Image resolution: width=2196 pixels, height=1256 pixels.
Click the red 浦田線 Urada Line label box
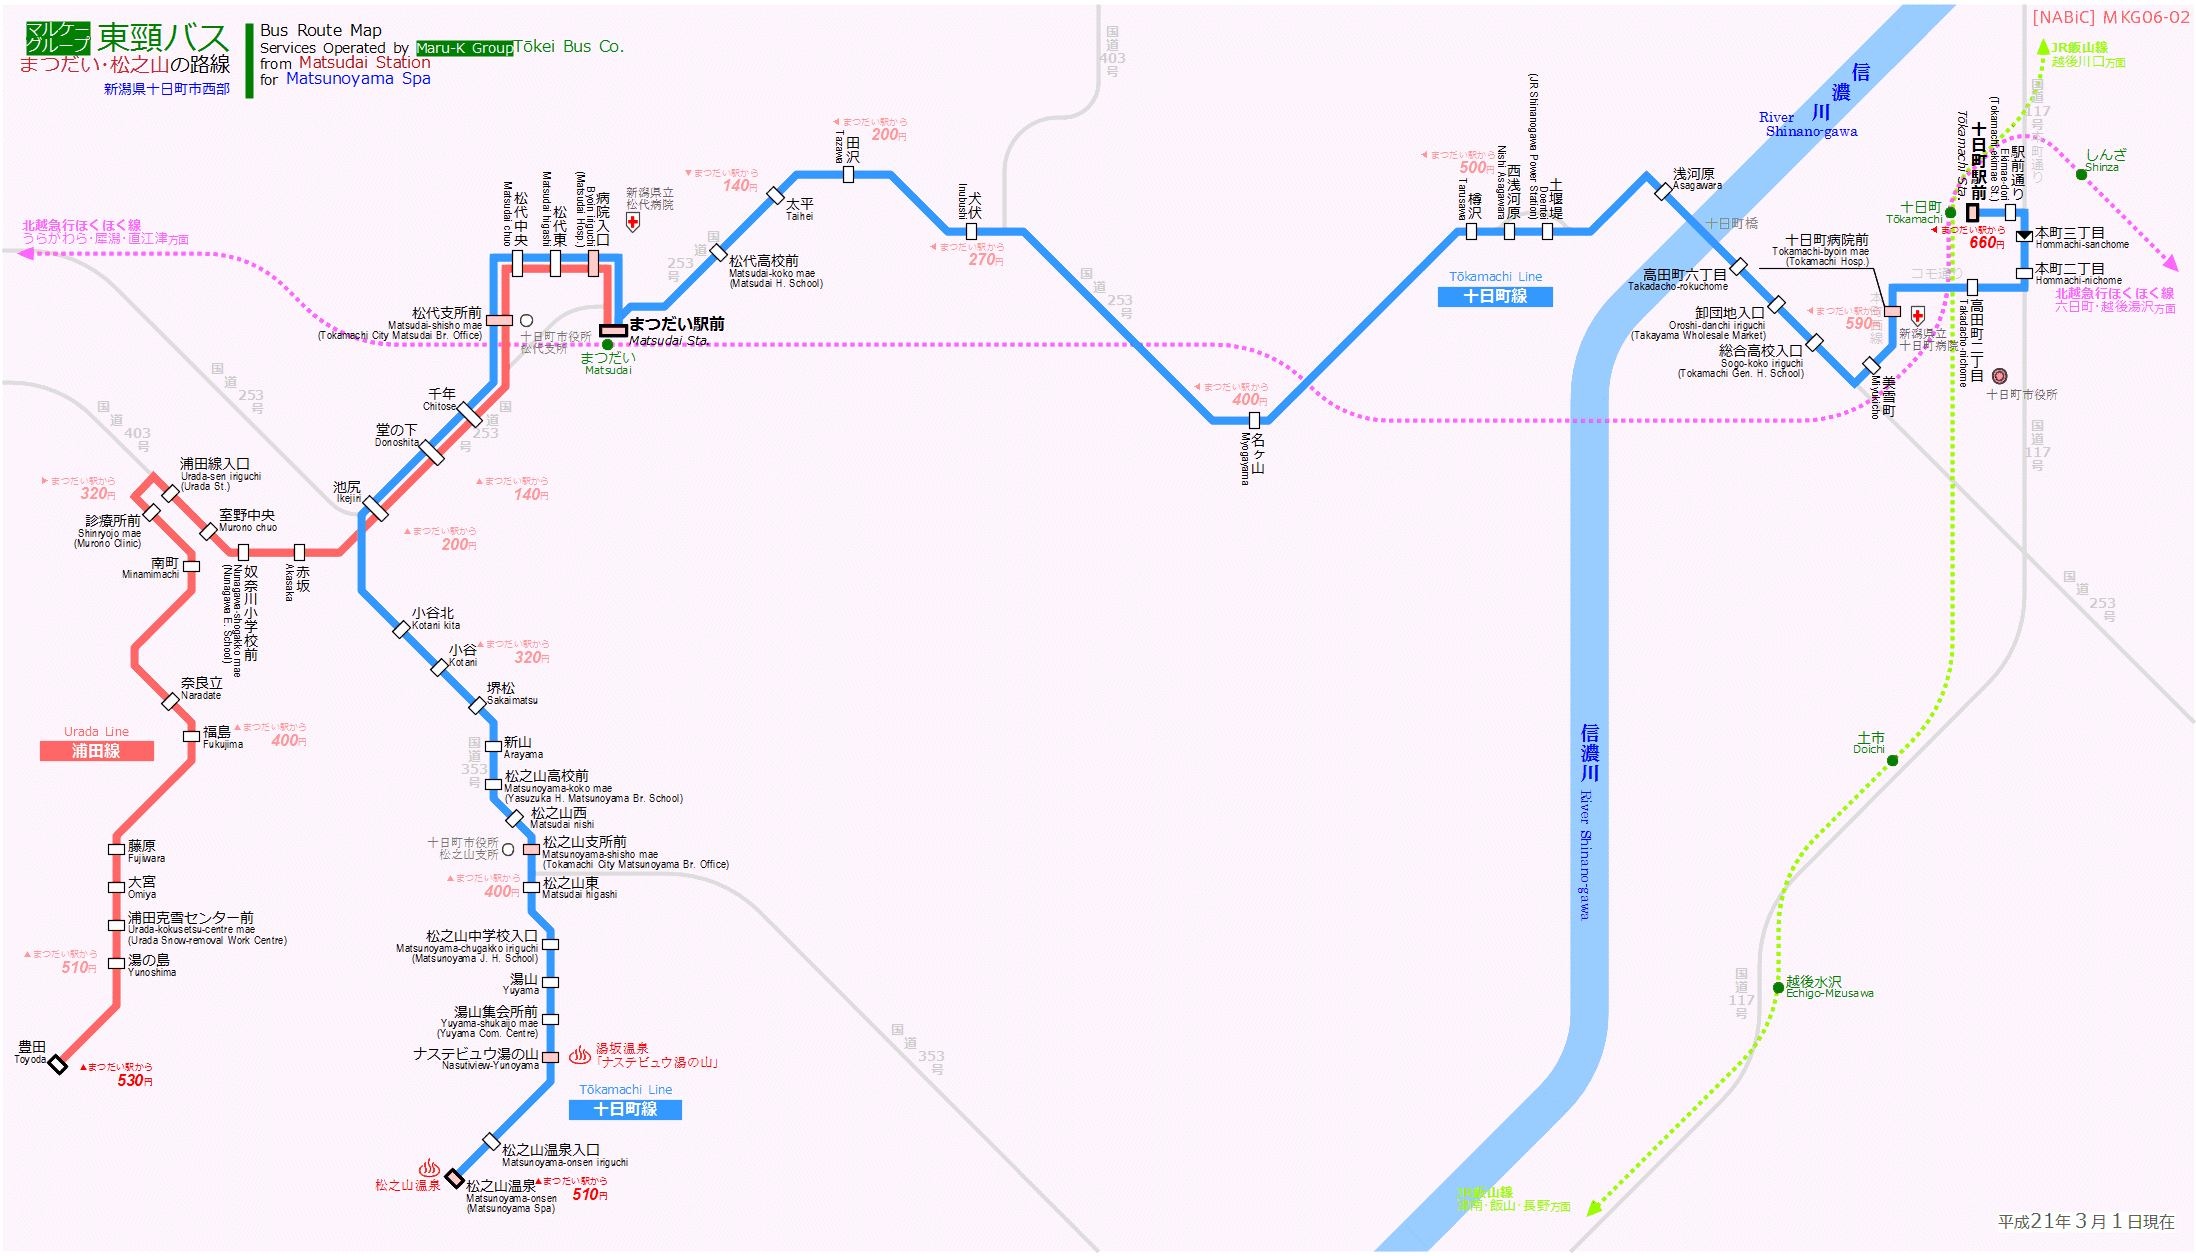[x=97, y=751]
